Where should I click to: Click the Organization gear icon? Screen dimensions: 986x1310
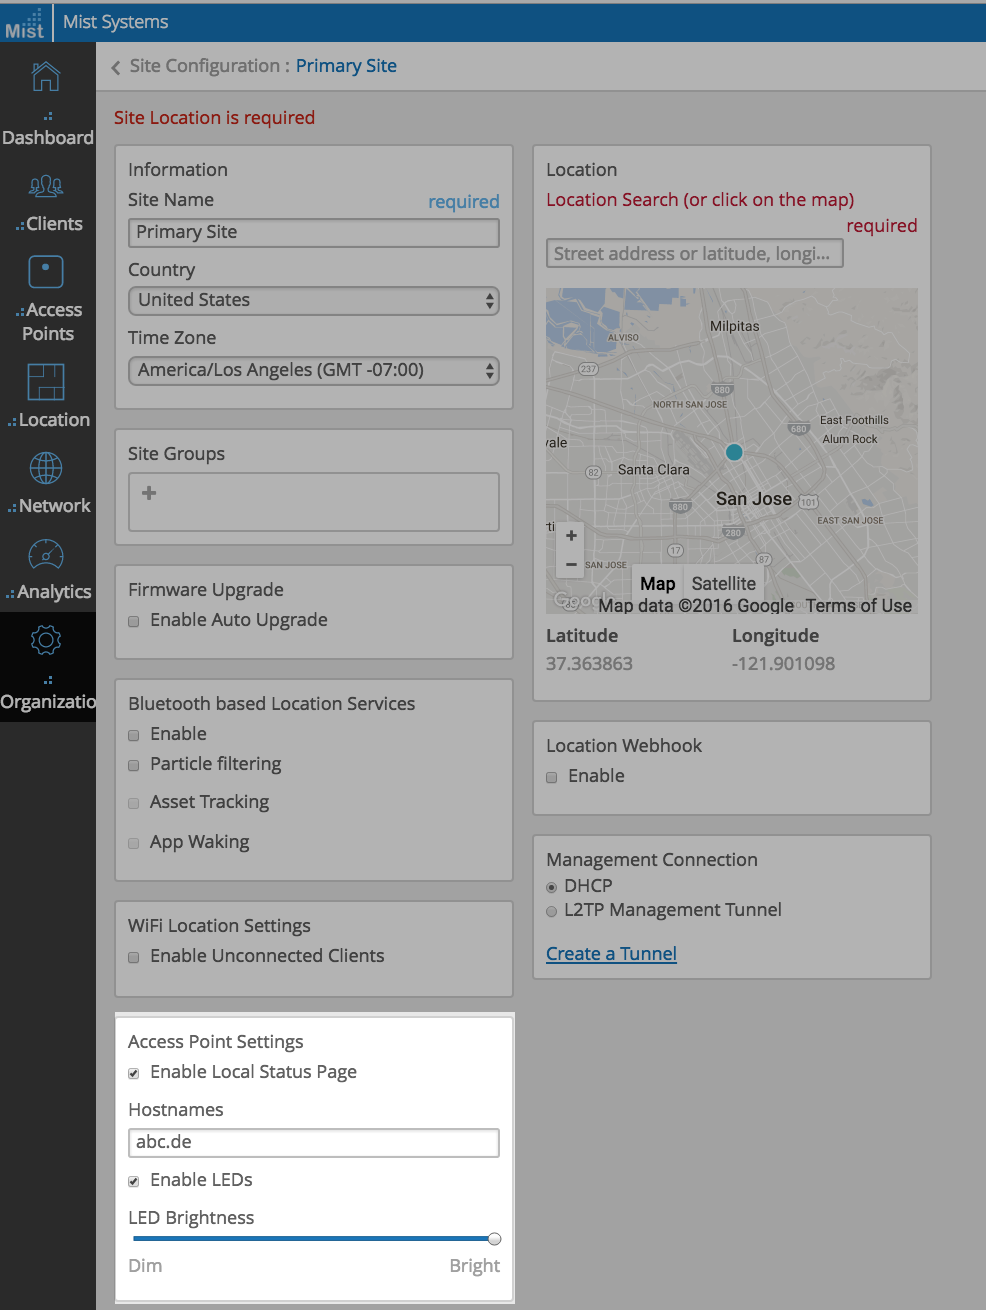coord(46,640)
